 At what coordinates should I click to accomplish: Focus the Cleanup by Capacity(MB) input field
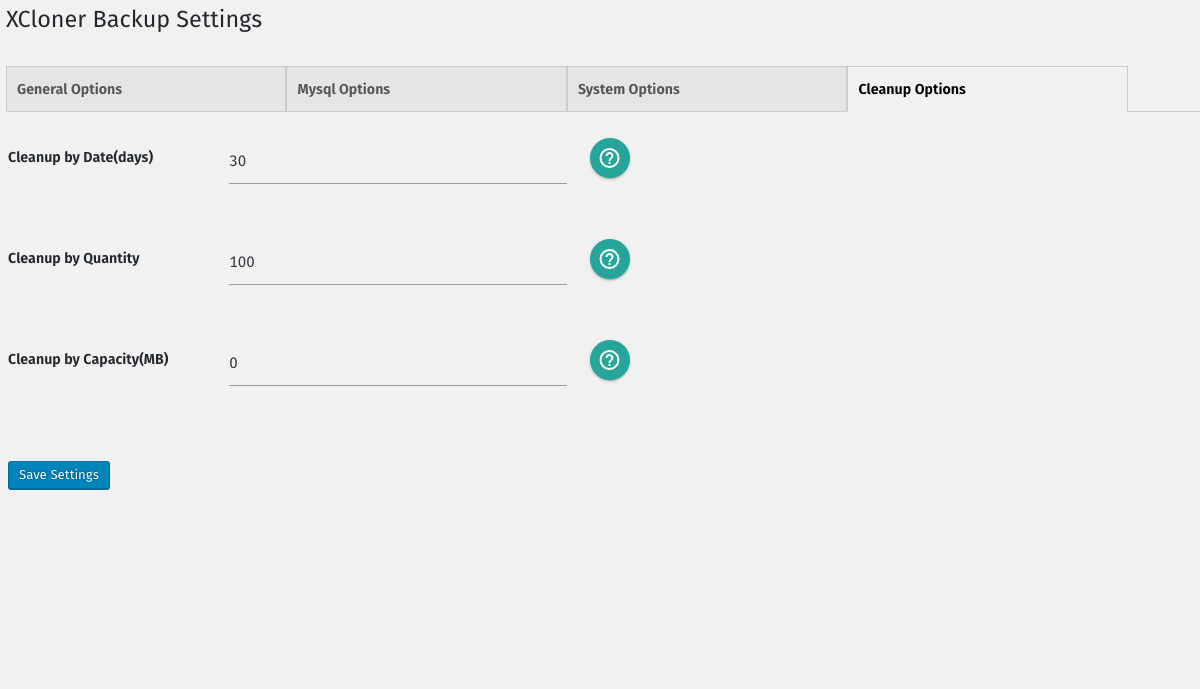click(x=398, y=363)
